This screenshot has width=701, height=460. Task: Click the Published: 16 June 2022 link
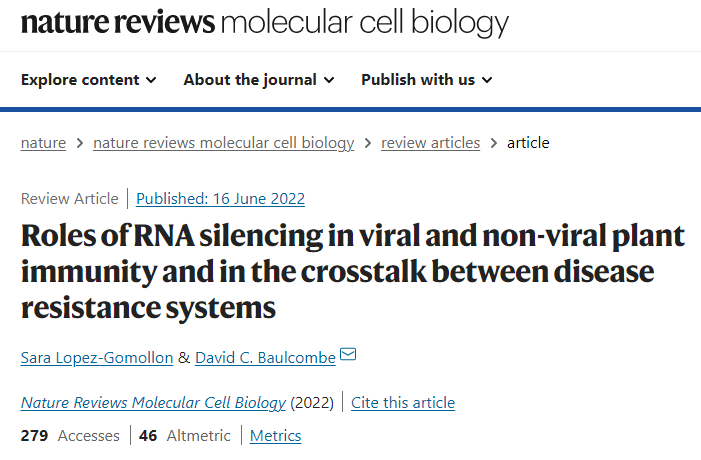pos(220,198)
